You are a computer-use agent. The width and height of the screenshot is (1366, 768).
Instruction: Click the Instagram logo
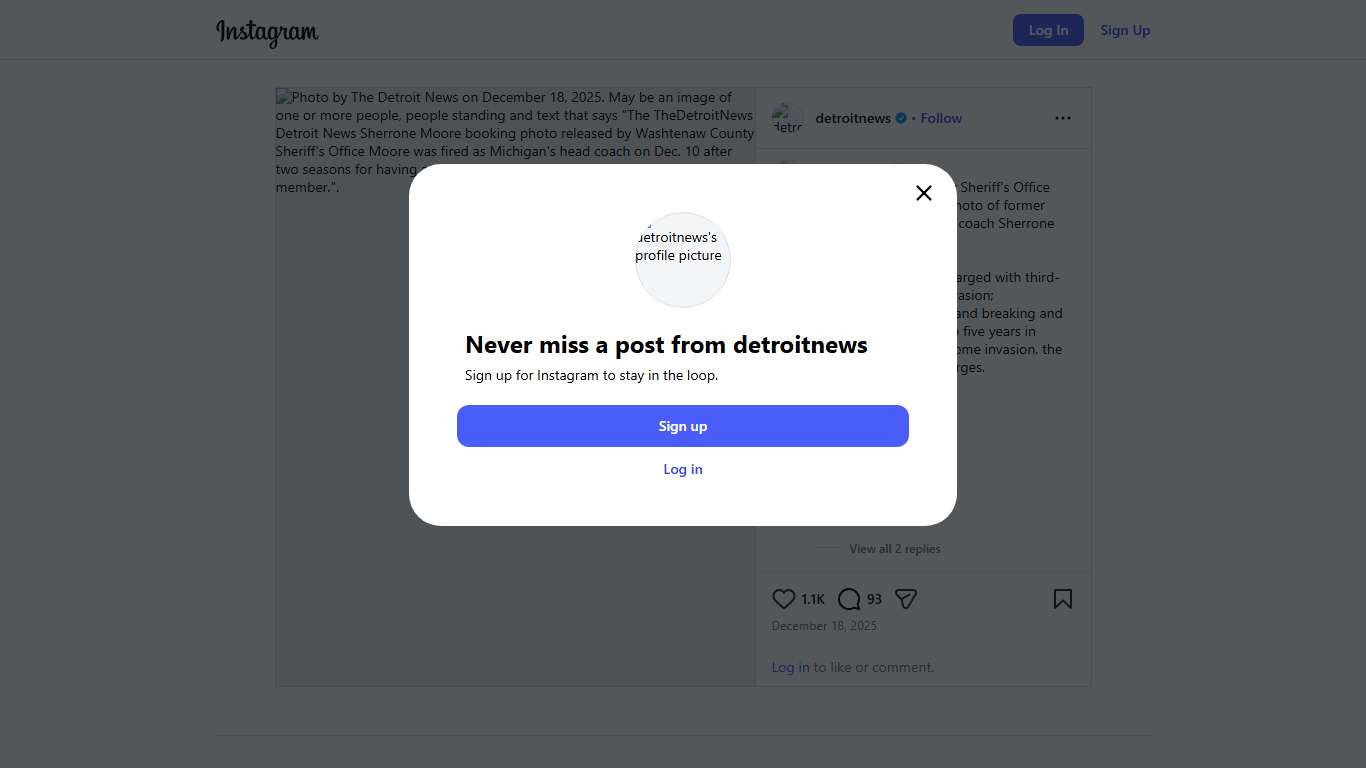[267, 32]
